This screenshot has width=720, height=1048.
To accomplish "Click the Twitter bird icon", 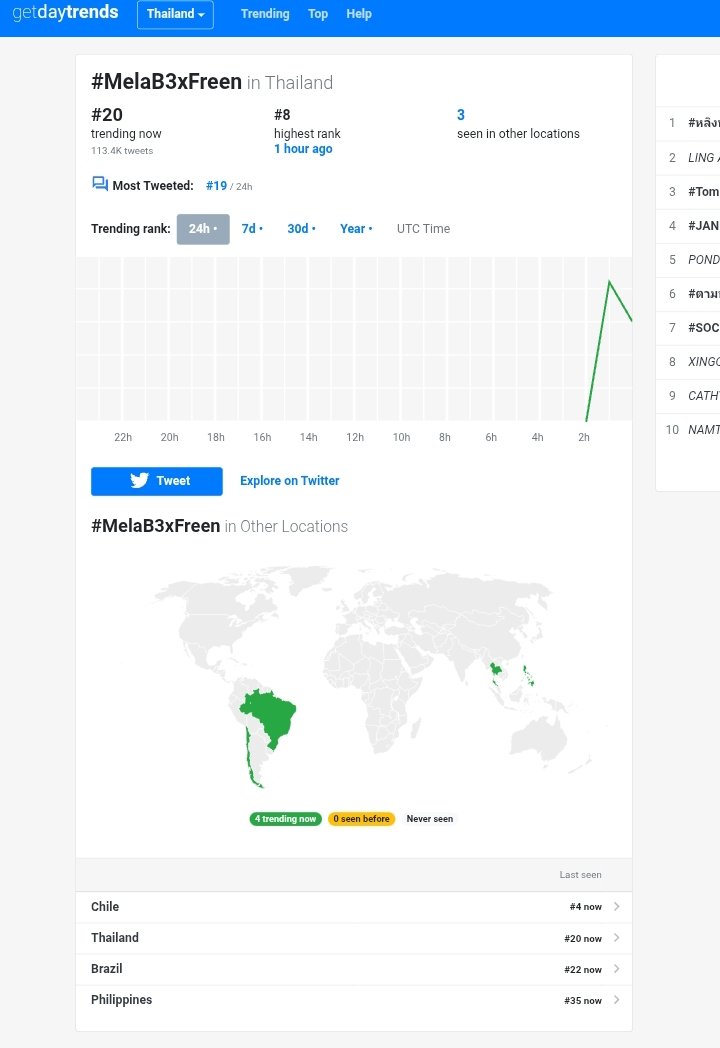I will pyautogui.click(x=139, y=481).
